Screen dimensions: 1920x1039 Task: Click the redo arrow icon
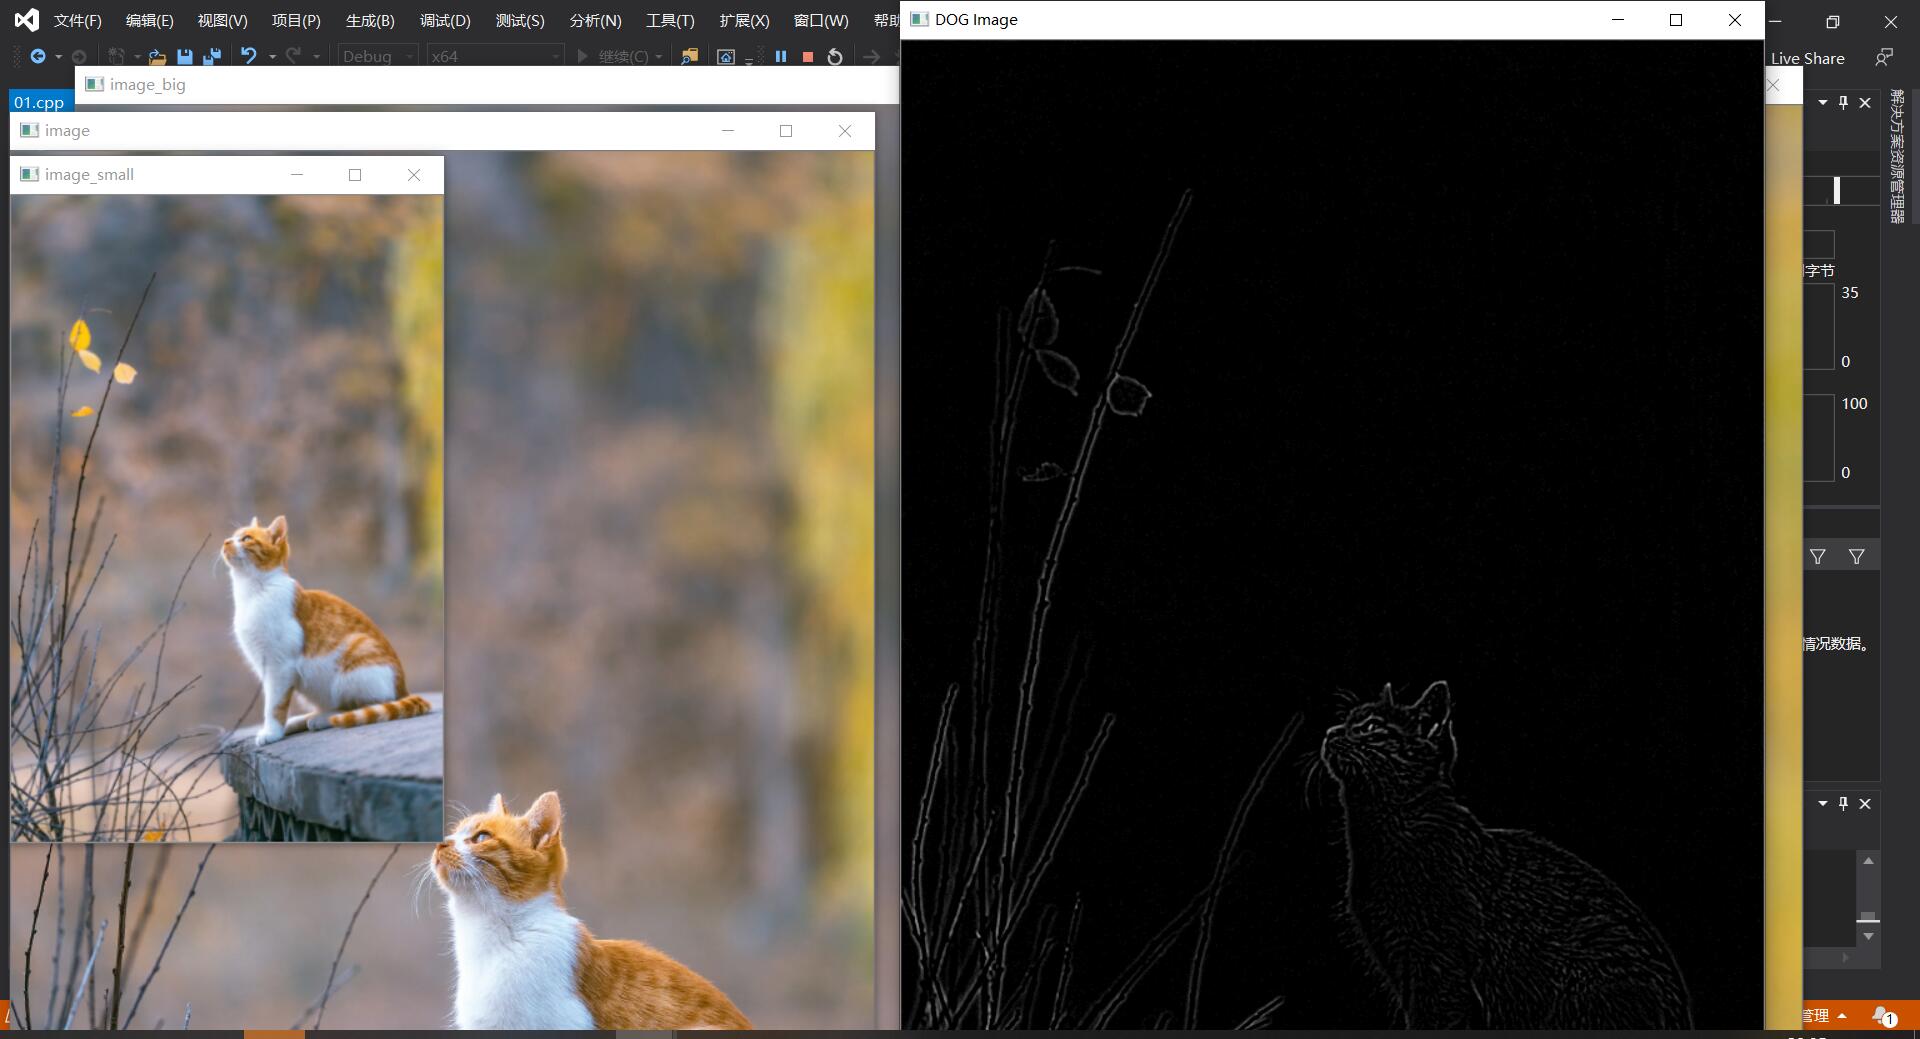point(293,56)
